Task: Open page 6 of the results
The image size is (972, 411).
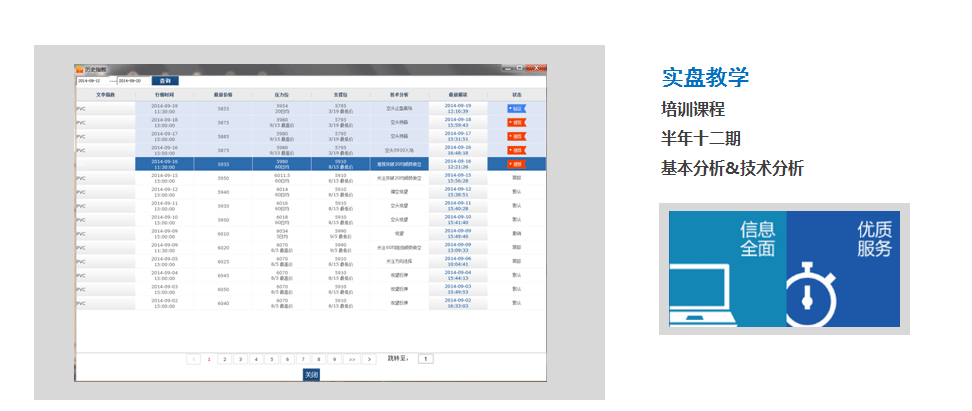Action: click(286, 359)
